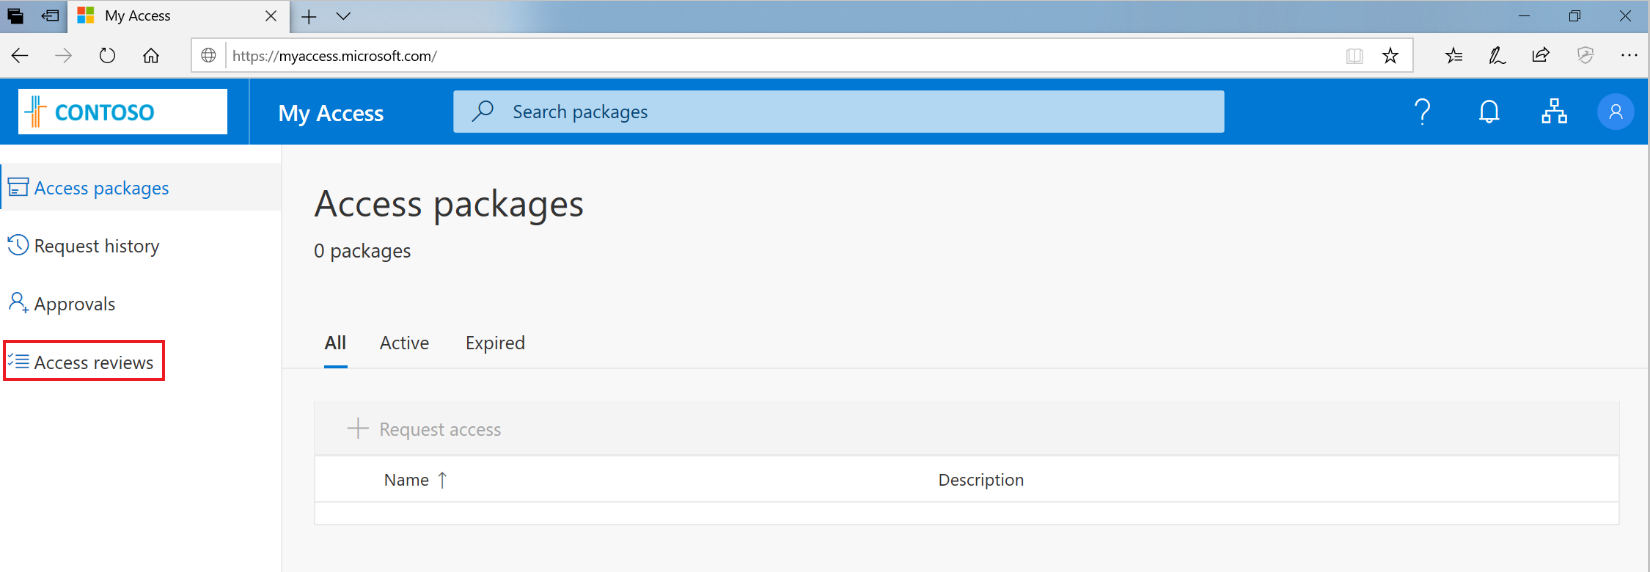
Task: Go to browser home page
Action: [x=151, y=56]
